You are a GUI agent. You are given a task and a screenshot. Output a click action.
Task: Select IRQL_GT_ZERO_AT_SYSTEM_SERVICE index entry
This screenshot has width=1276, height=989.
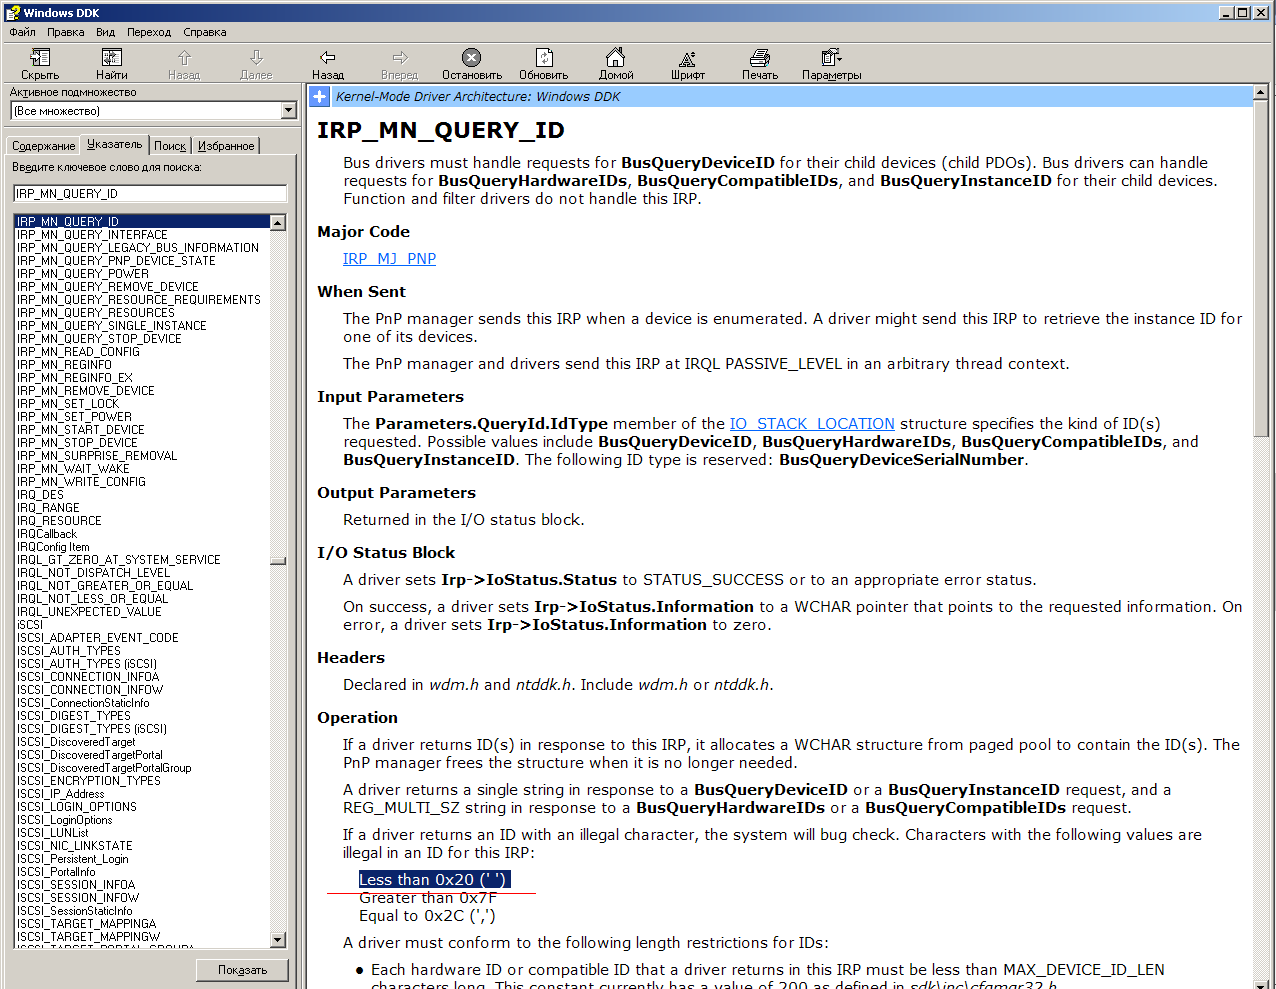click(119, 560)
